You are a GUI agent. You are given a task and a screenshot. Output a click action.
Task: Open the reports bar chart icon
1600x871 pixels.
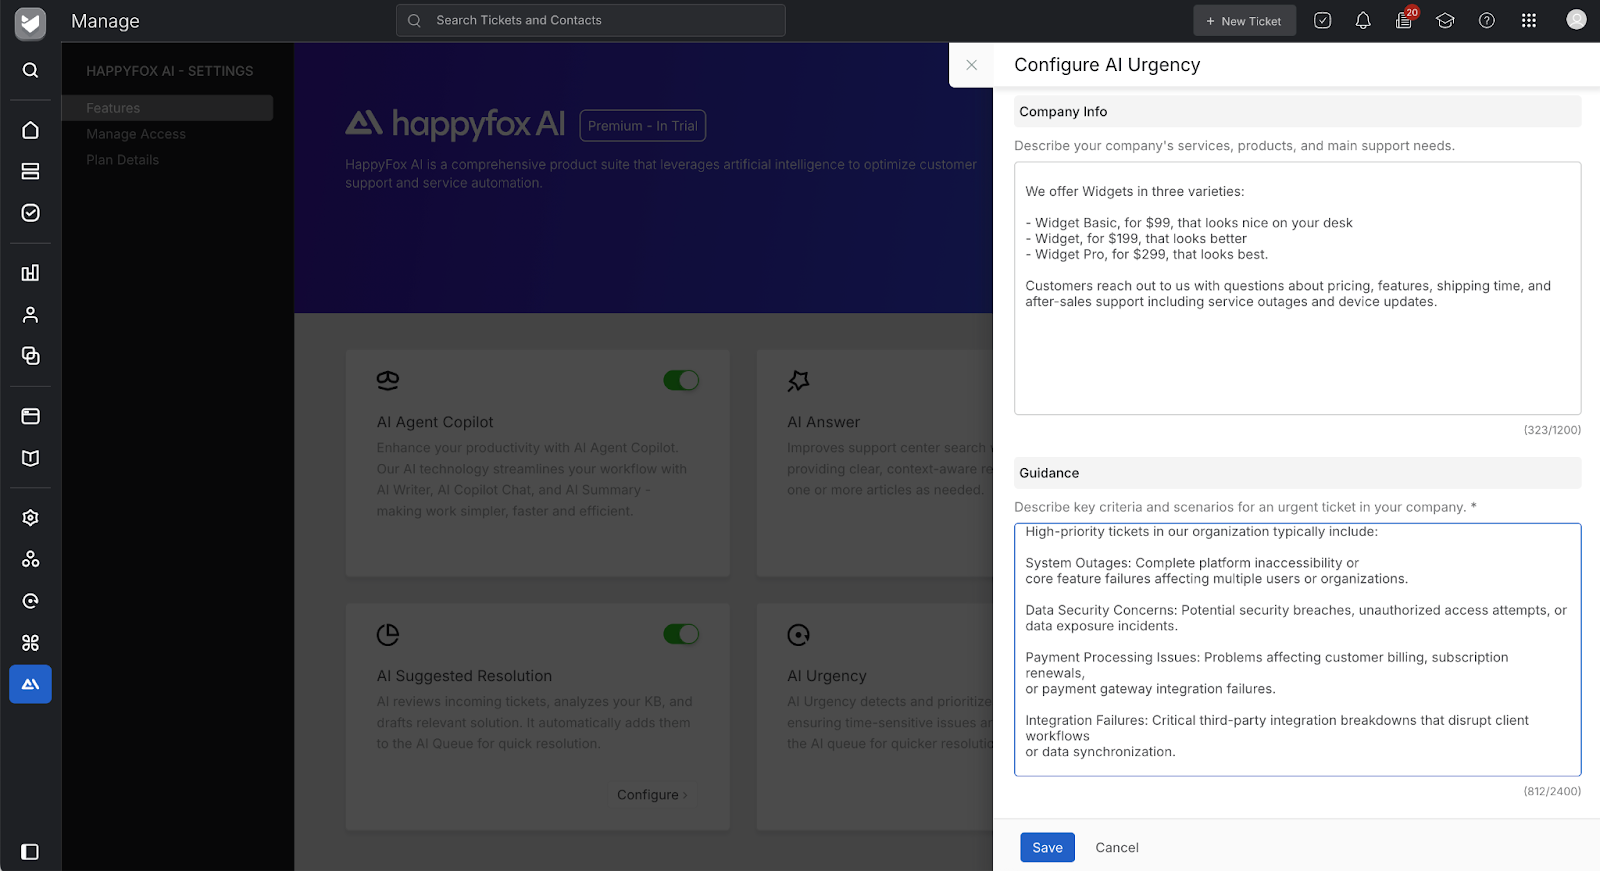(x=31, y=273)
